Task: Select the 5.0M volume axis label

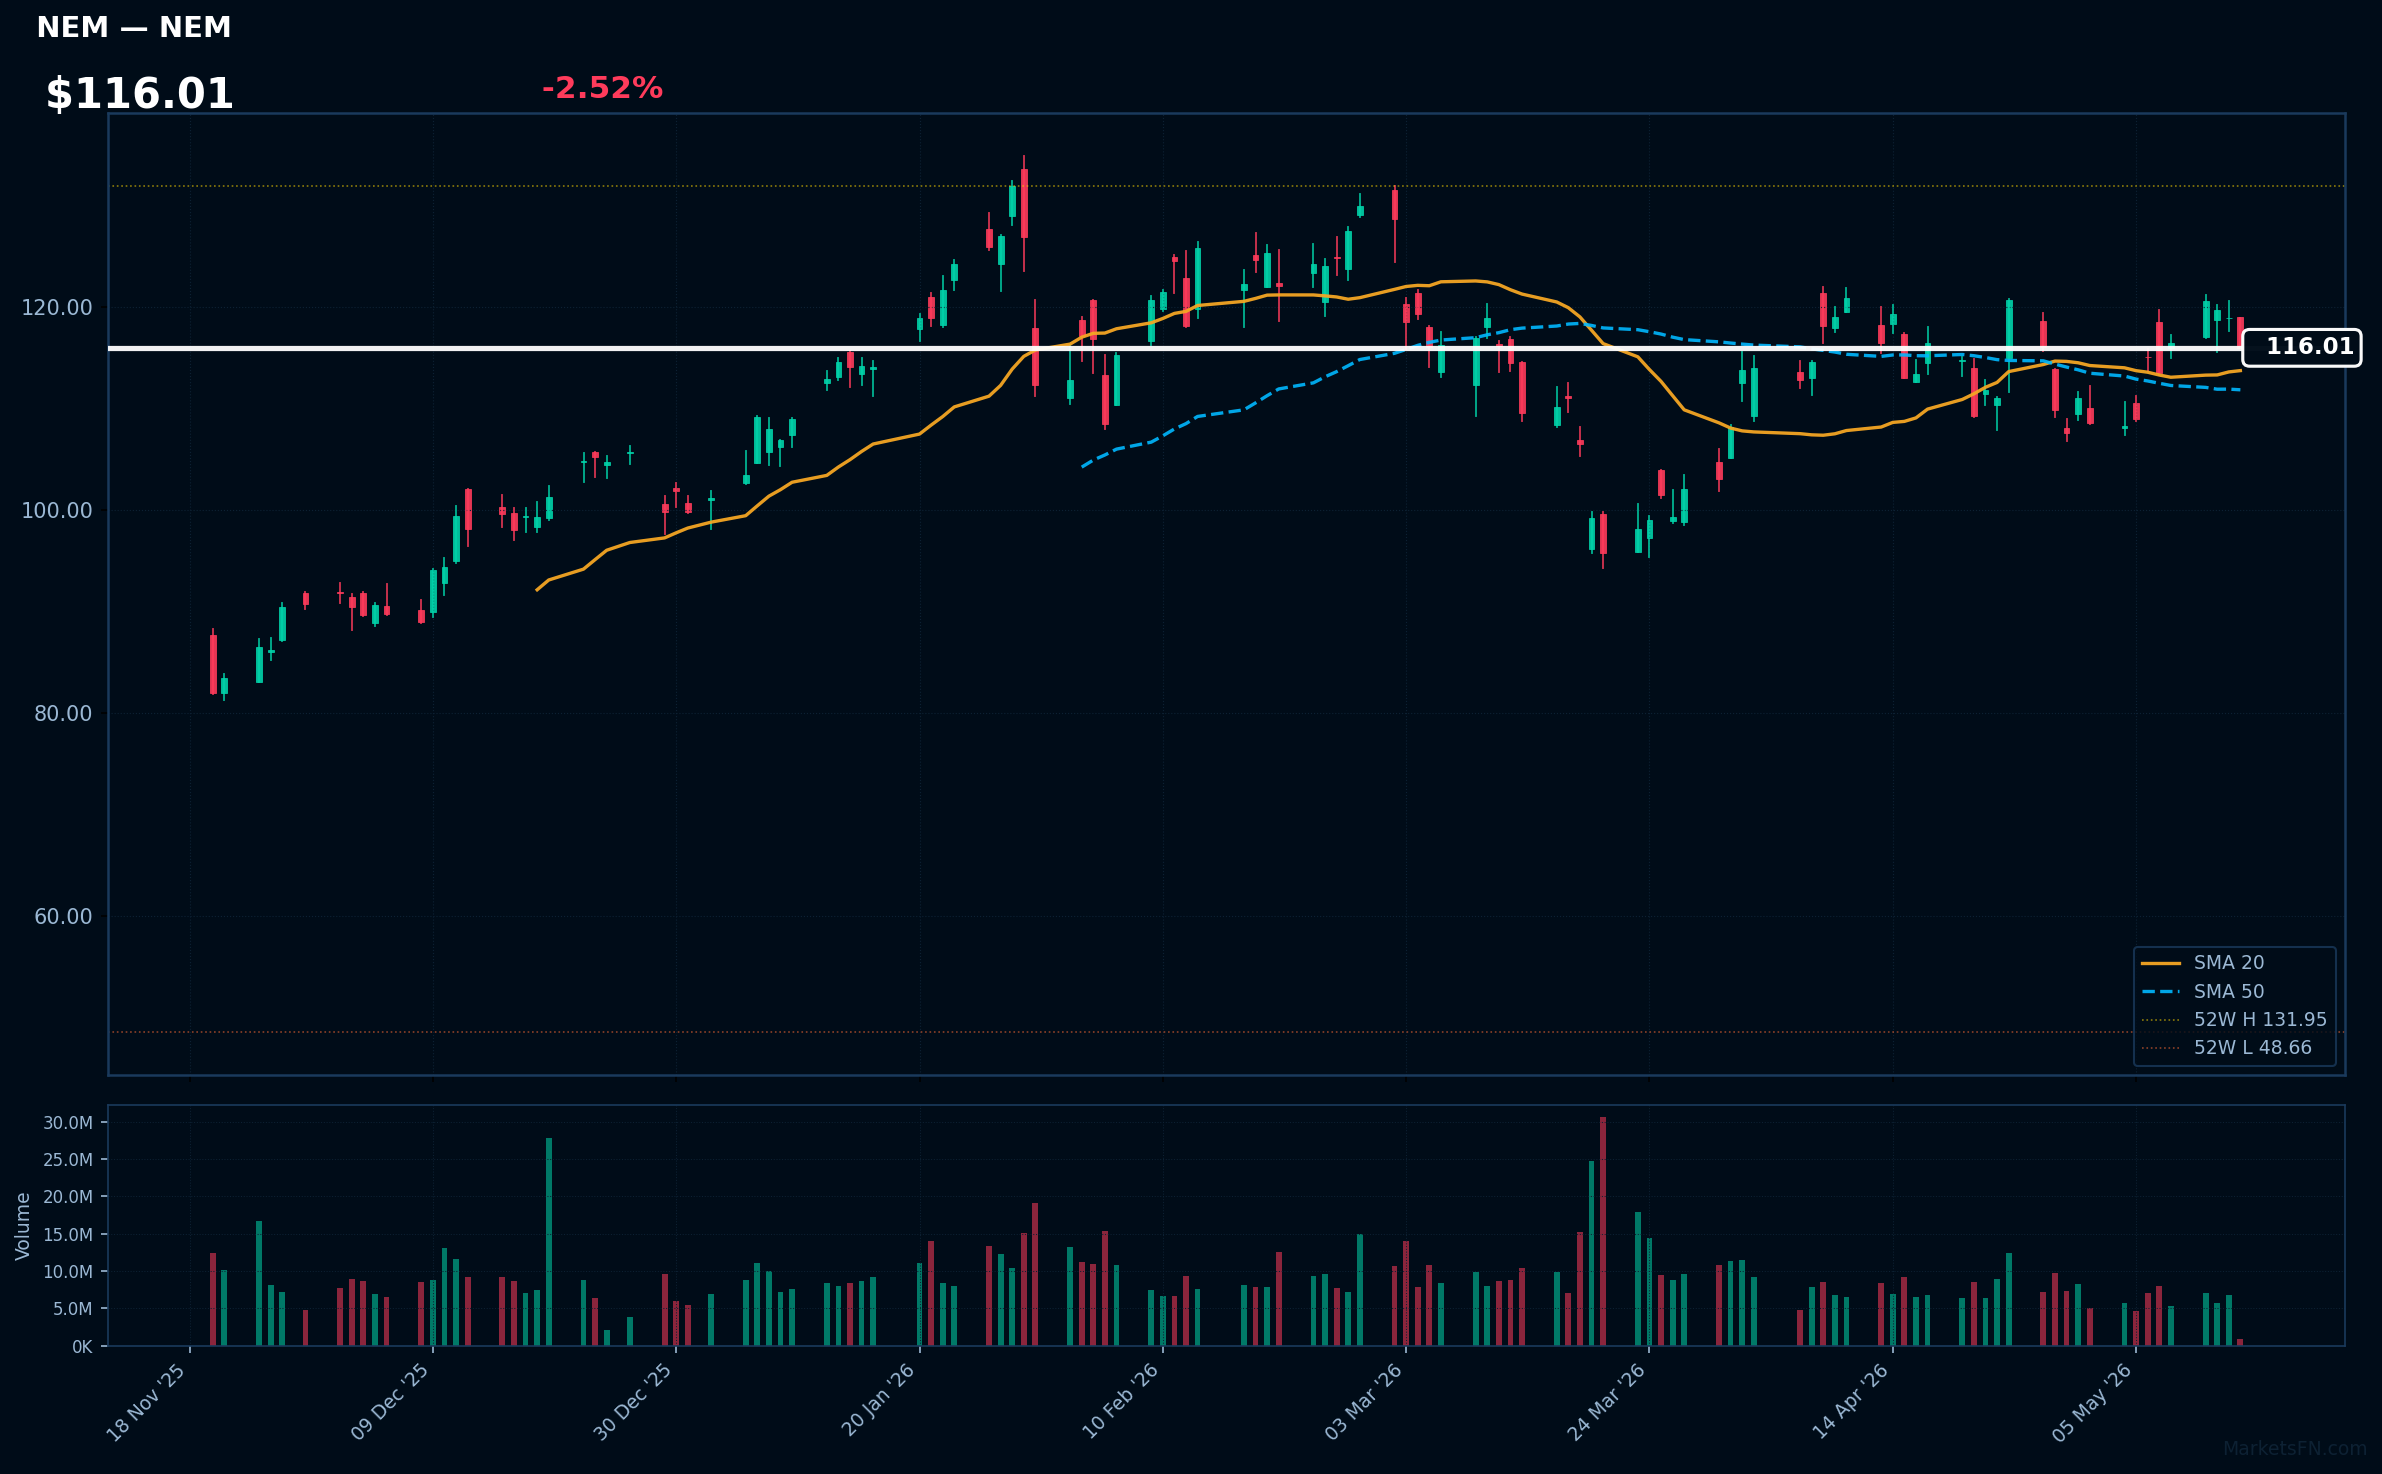Action: 72,1309
